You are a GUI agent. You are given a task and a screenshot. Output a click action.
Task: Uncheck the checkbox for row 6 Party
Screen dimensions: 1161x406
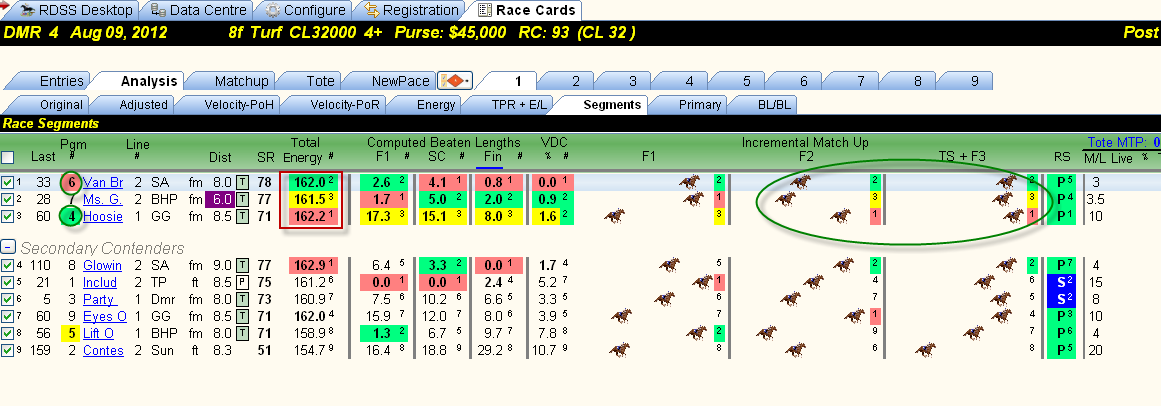point(7,299)
